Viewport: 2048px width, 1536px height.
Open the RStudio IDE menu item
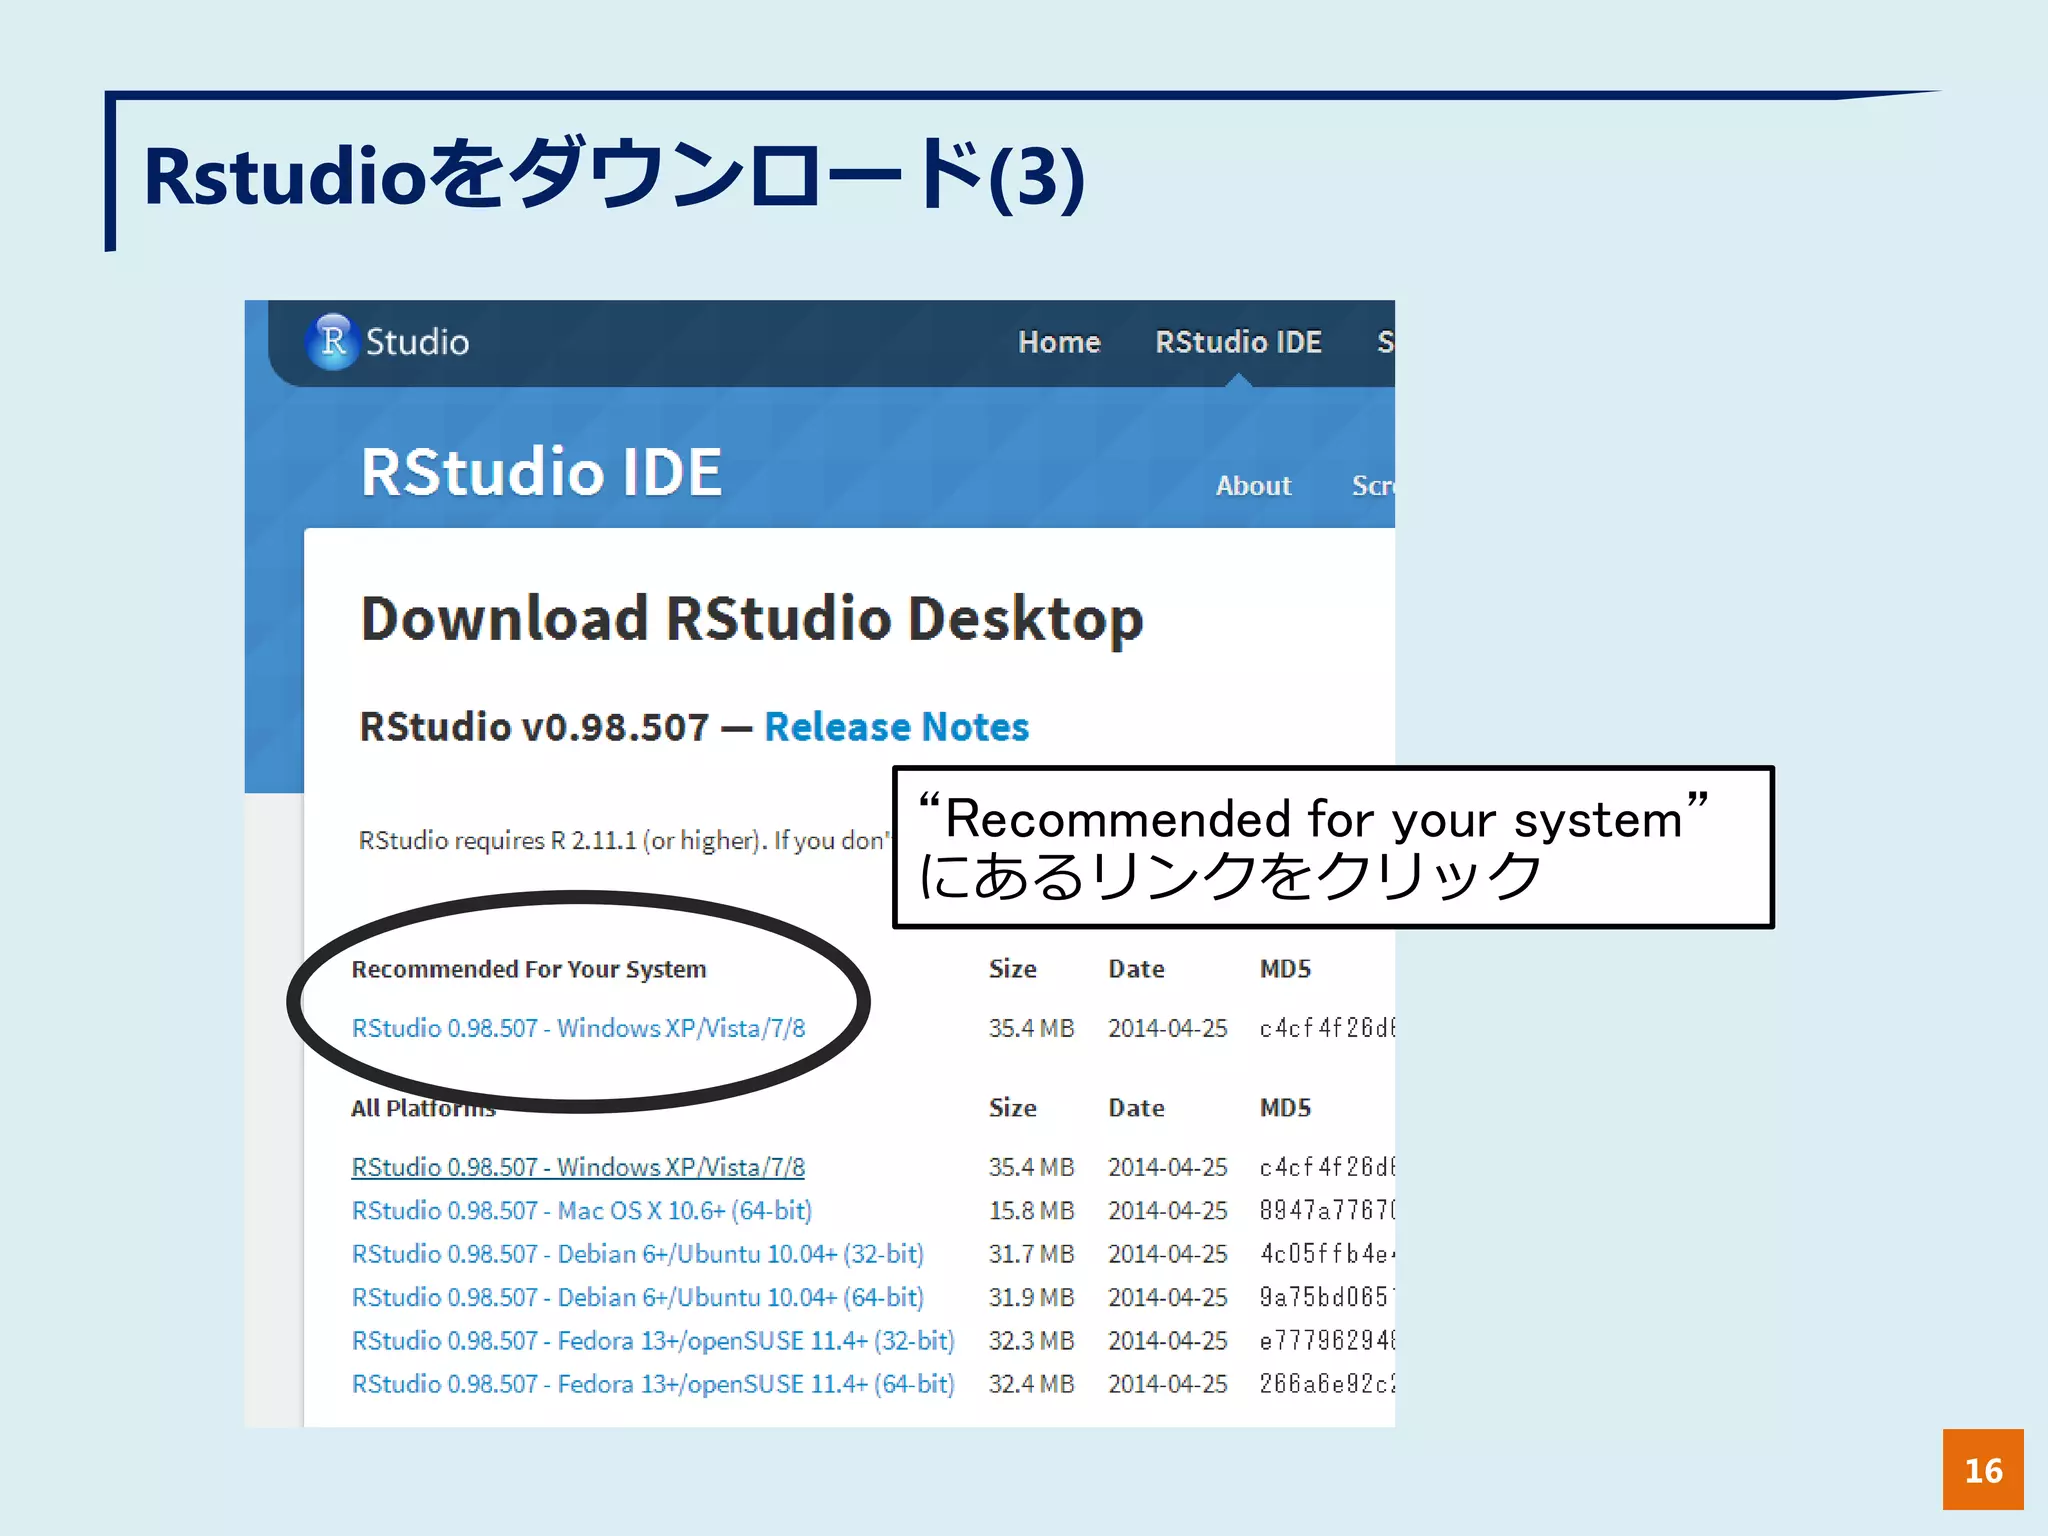point(1238,342)
